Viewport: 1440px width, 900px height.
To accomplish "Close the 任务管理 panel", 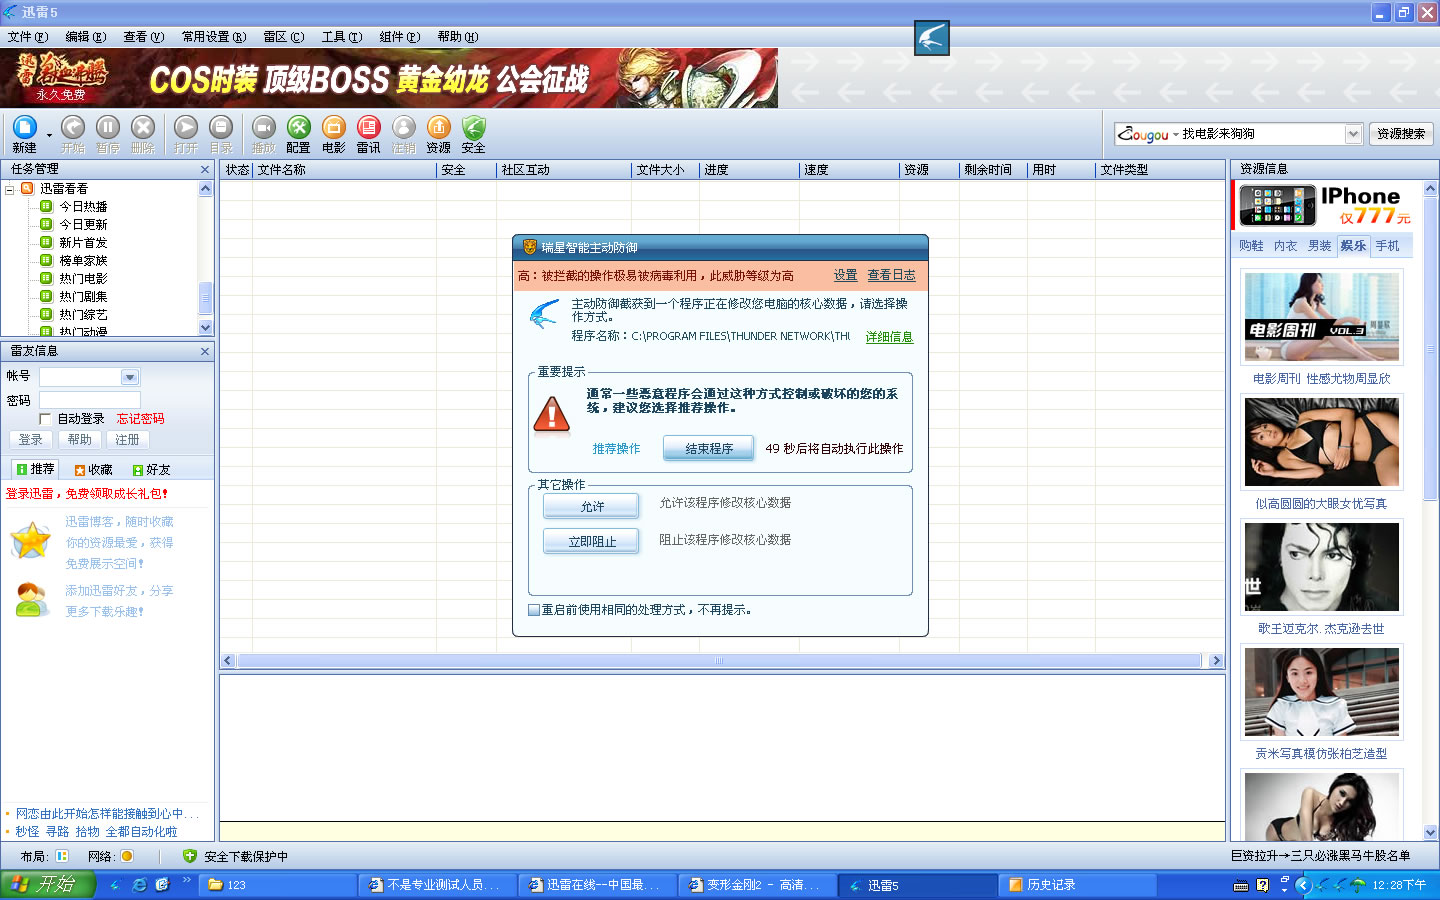I will 205,170.
